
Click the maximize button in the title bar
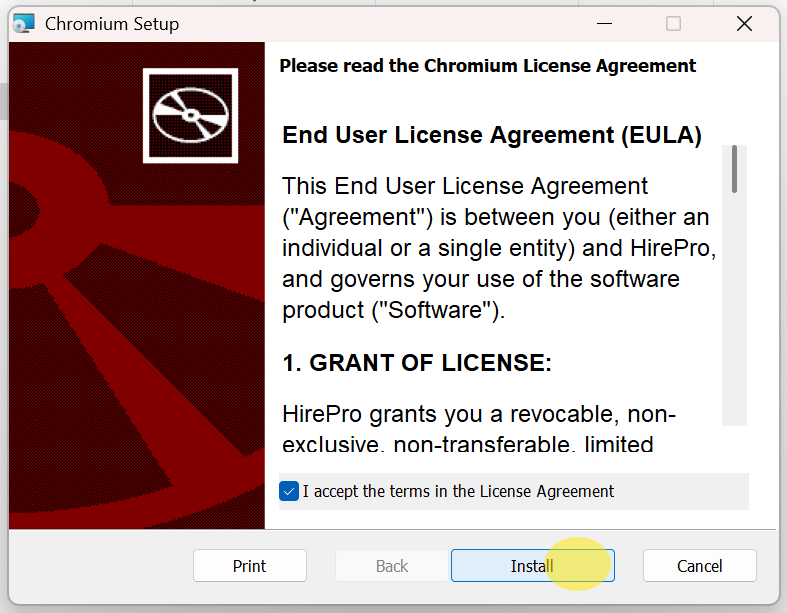(x=674, y=24)
